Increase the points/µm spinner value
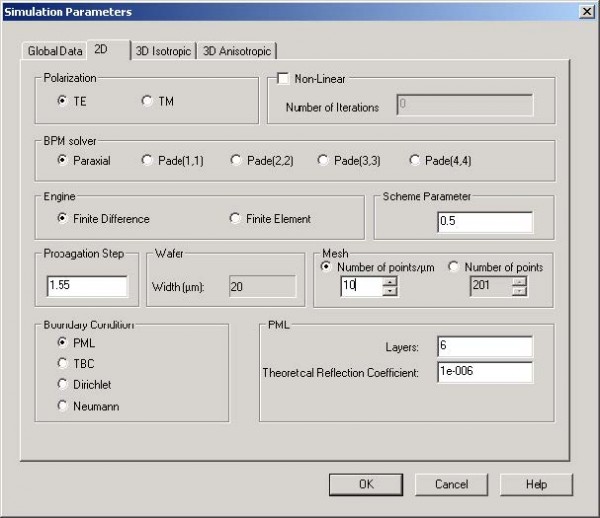This screenshot has width=600, height=518. tap(390, 282)
